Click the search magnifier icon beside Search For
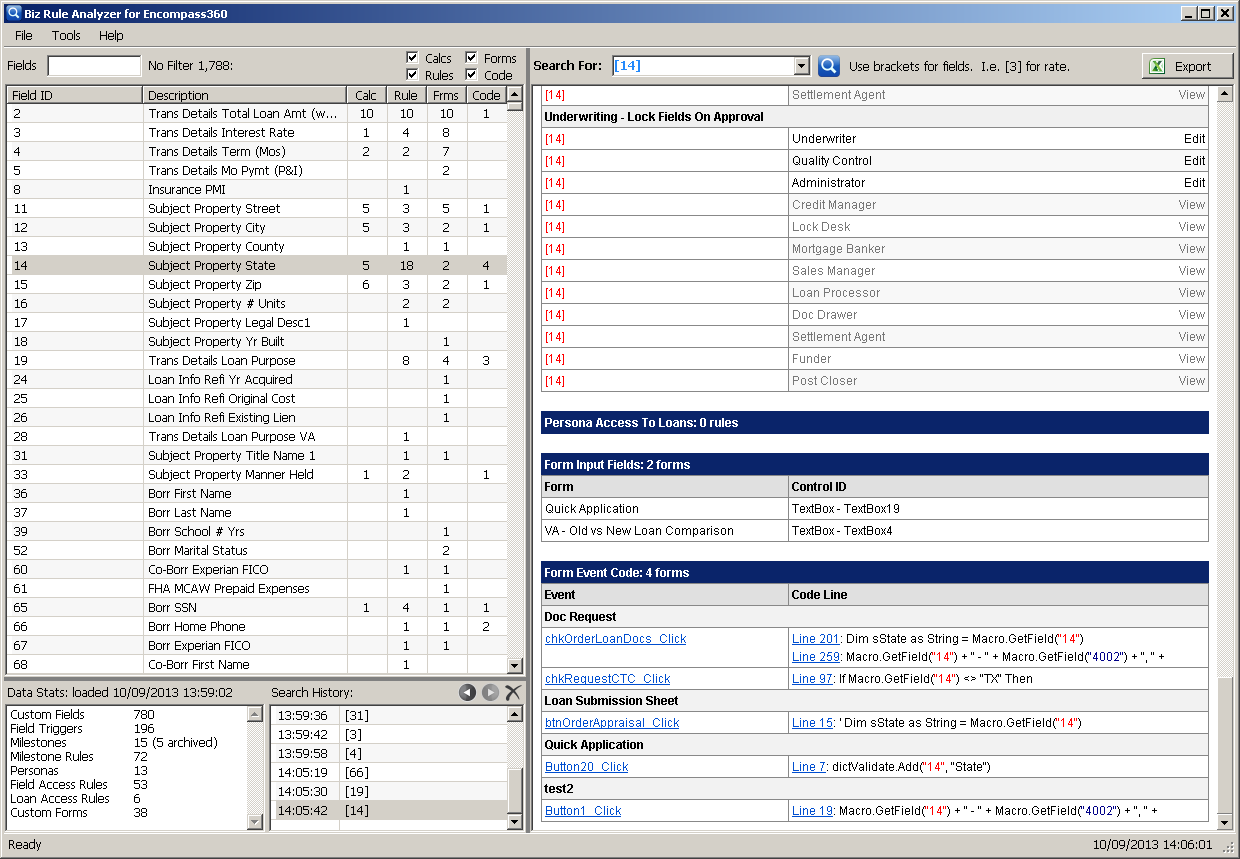1240x859 pixels. point(828,65)
